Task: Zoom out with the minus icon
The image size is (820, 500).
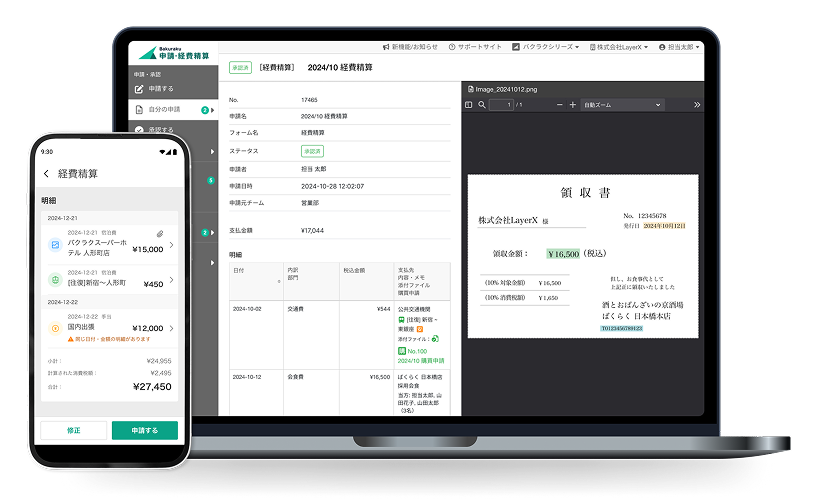Action: pos(558,104)
